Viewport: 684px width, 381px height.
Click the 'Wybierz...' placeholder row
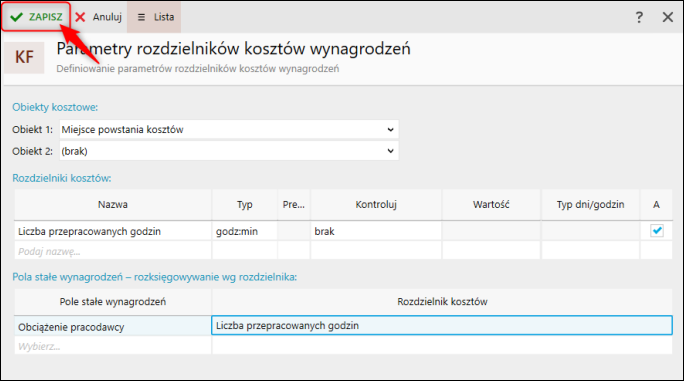113,346
